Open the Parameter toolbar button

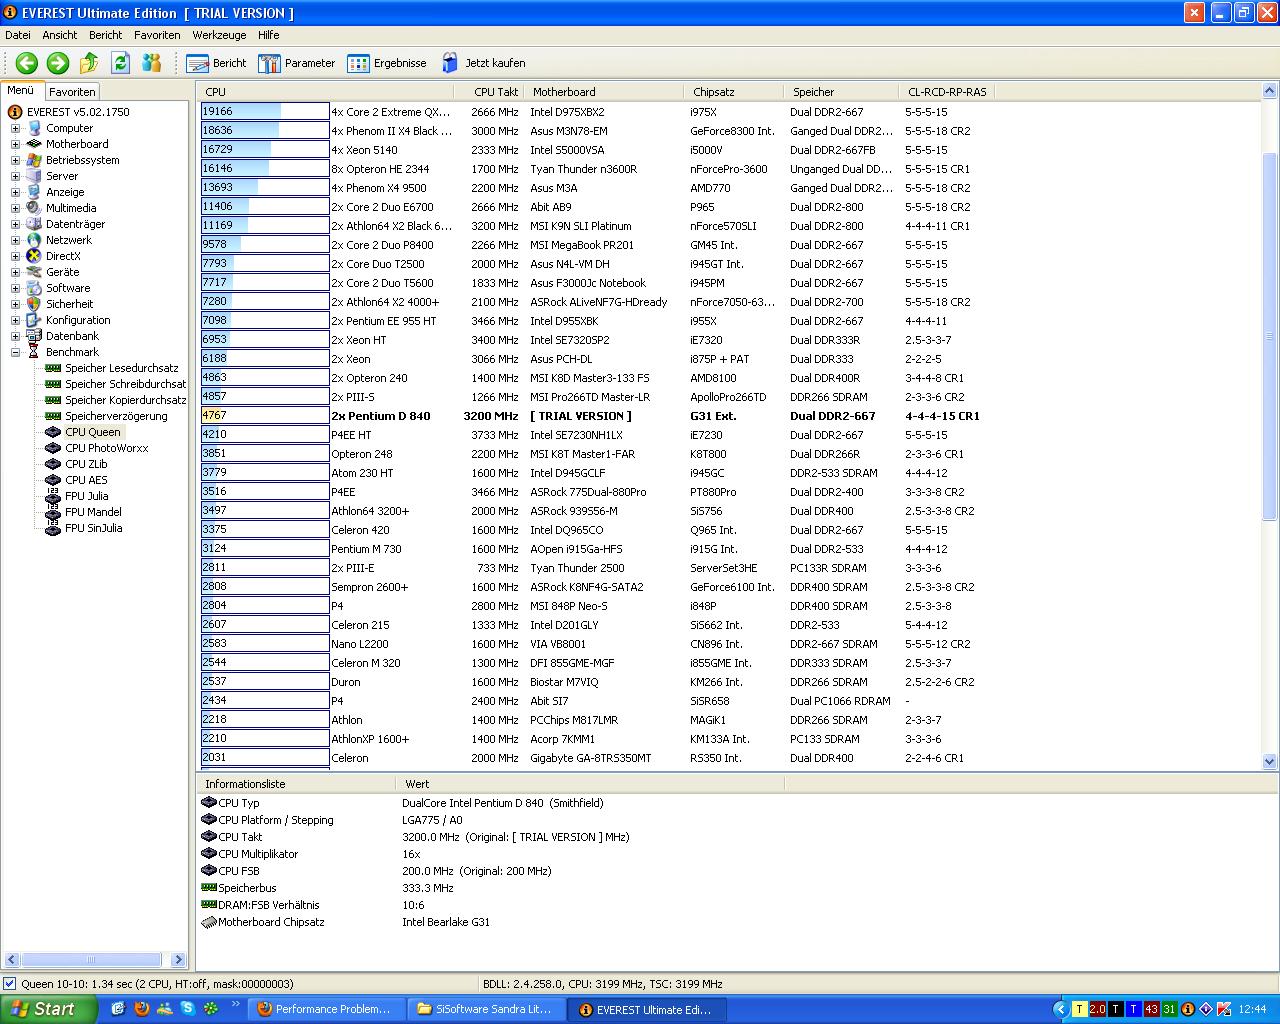click(297, 63)
